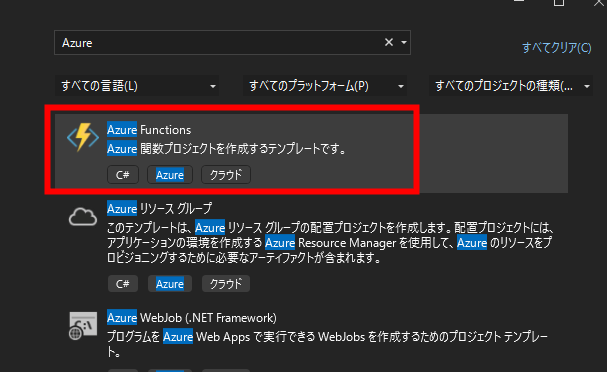
Task: Click the Azure 関数プロジェクト description text
Action: (x=227, y=149)
